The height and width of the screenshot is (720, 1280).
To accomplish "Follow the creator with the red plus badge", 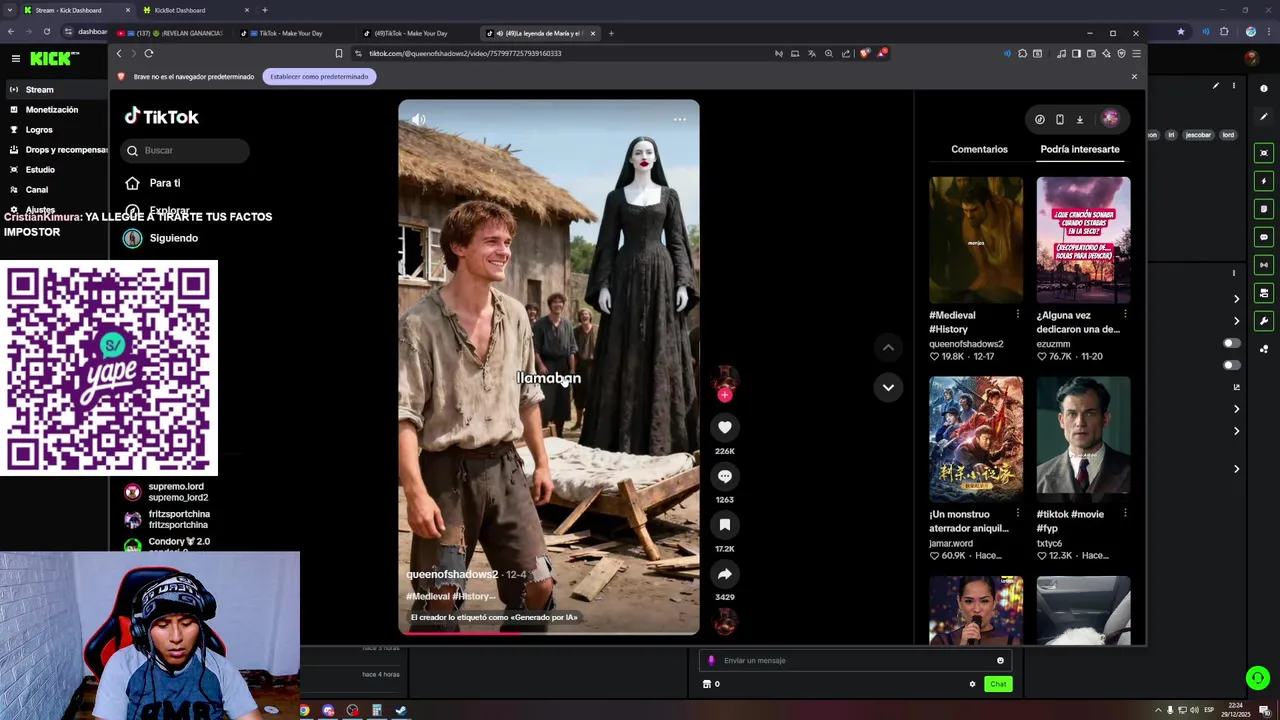I will [x=725, y=395].
